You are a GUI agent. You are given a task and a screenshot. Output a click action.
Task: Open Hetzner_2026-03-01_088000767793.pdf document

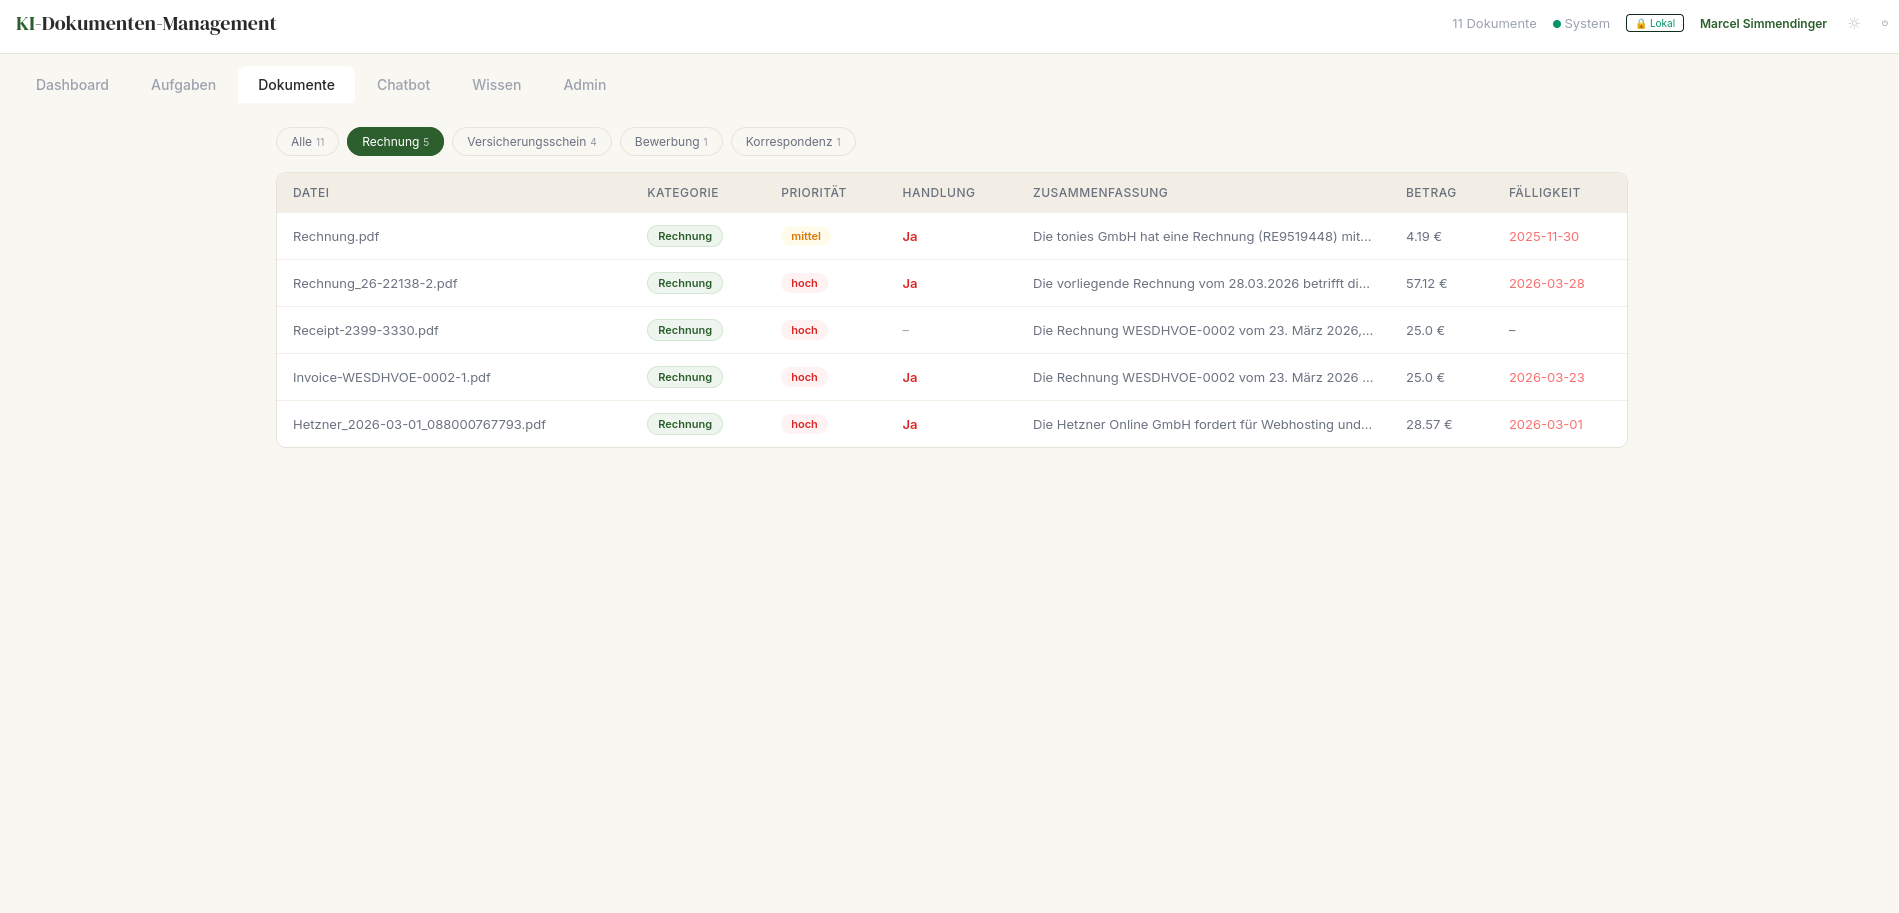click(x=419, y=425)
